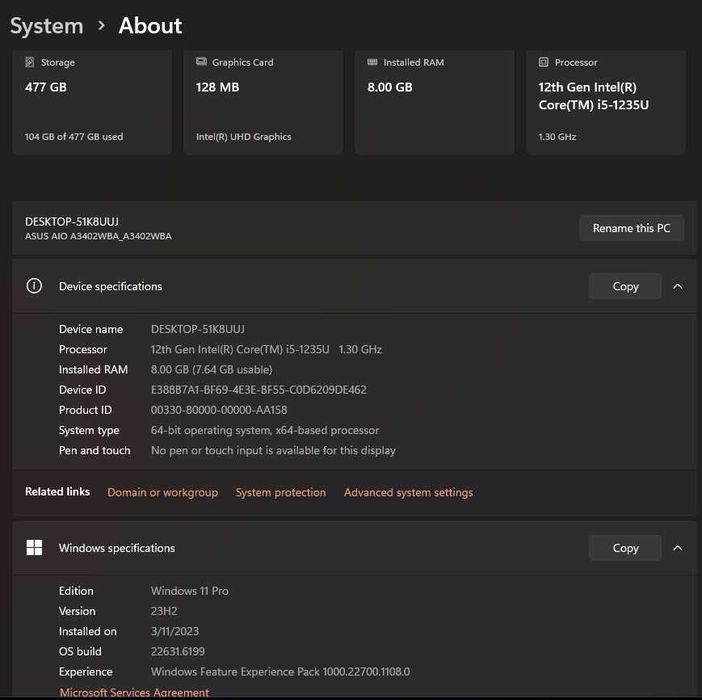The image size is (702, 700).
Task: Click the About page heading
Action: 150,26
